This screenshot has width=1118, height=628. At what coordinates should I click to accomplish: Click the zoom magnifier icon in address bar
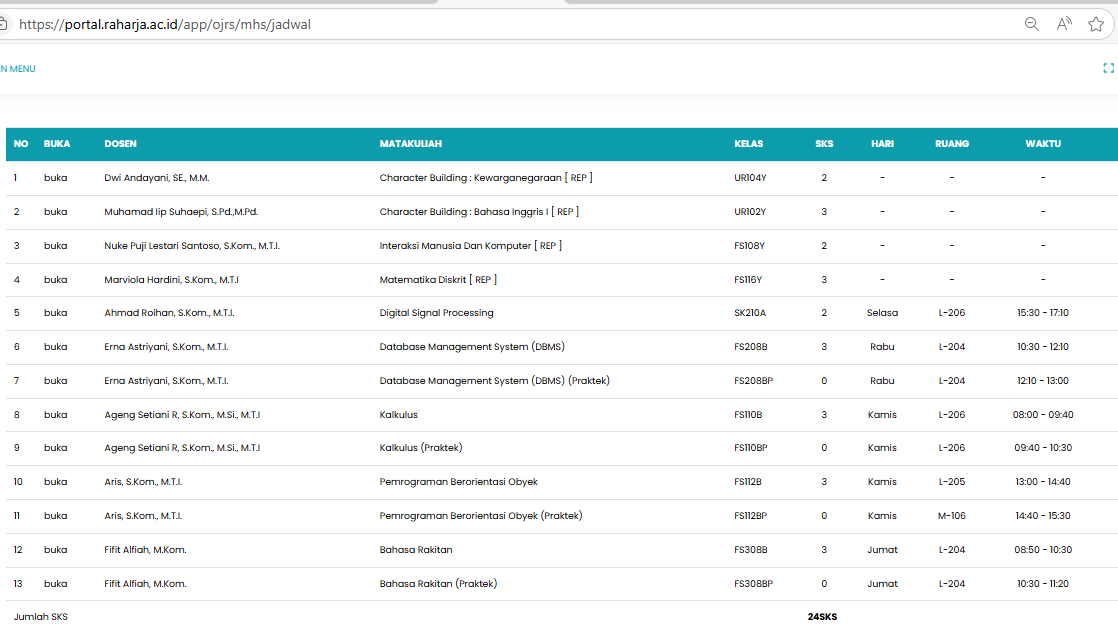(1031, 24)
